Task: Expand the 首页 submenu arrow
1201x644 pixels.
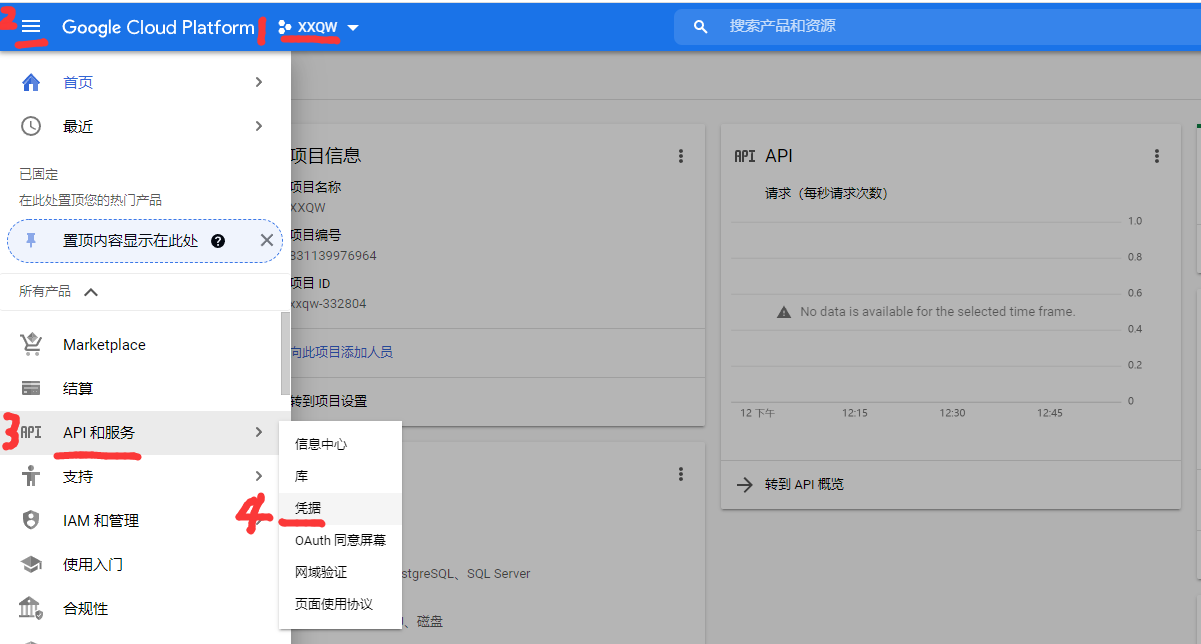Action: 258,82
